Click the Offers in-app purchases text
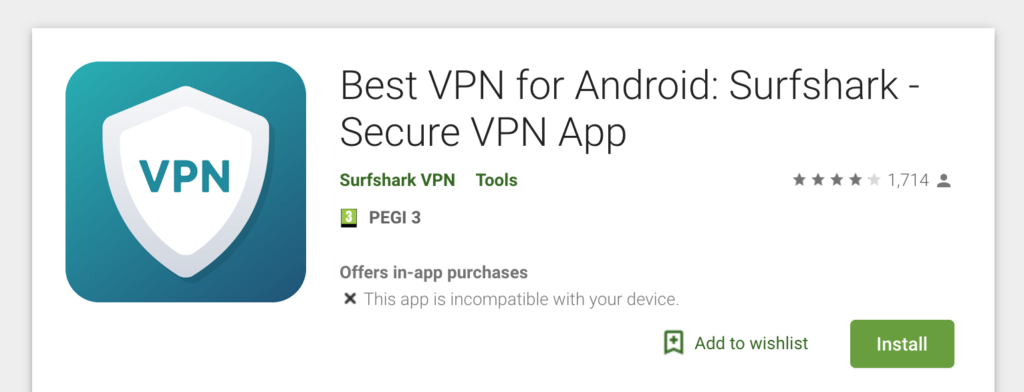This screenshot has width=1024, height=392. [434, 272]
